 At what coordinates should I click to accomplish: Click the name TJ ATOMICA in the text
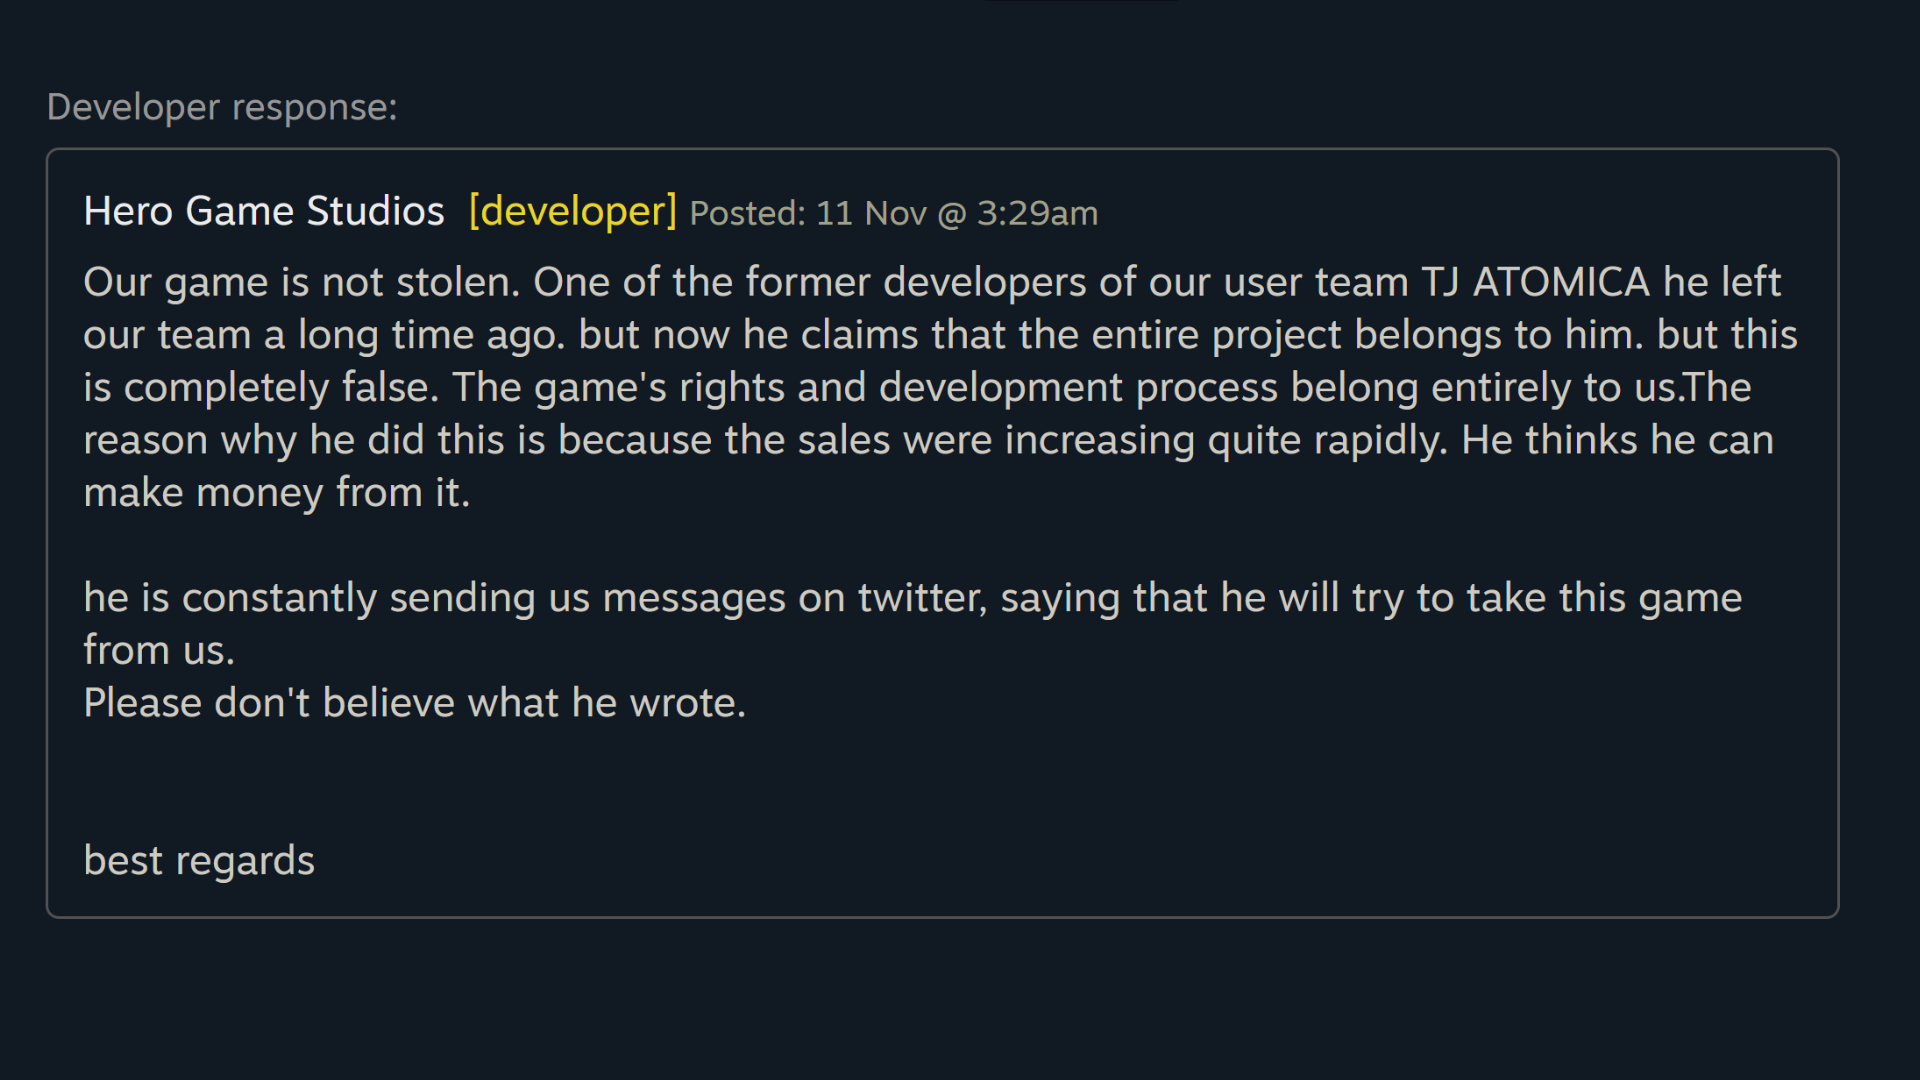pos(1536,282)
